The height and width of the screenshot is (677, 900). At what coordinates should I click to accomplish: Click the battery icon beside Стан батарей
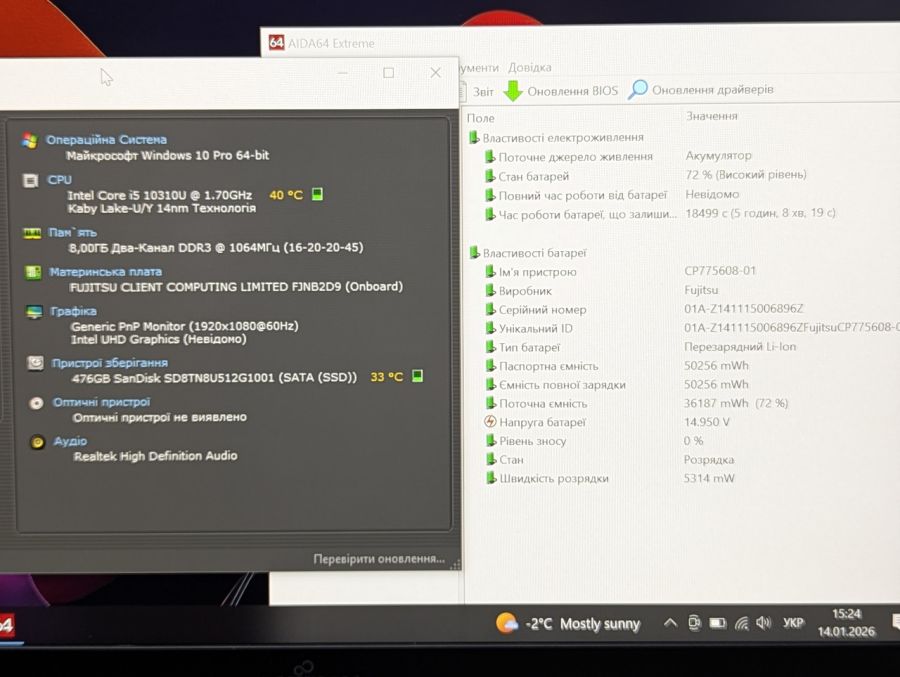(x=490, y=176)
